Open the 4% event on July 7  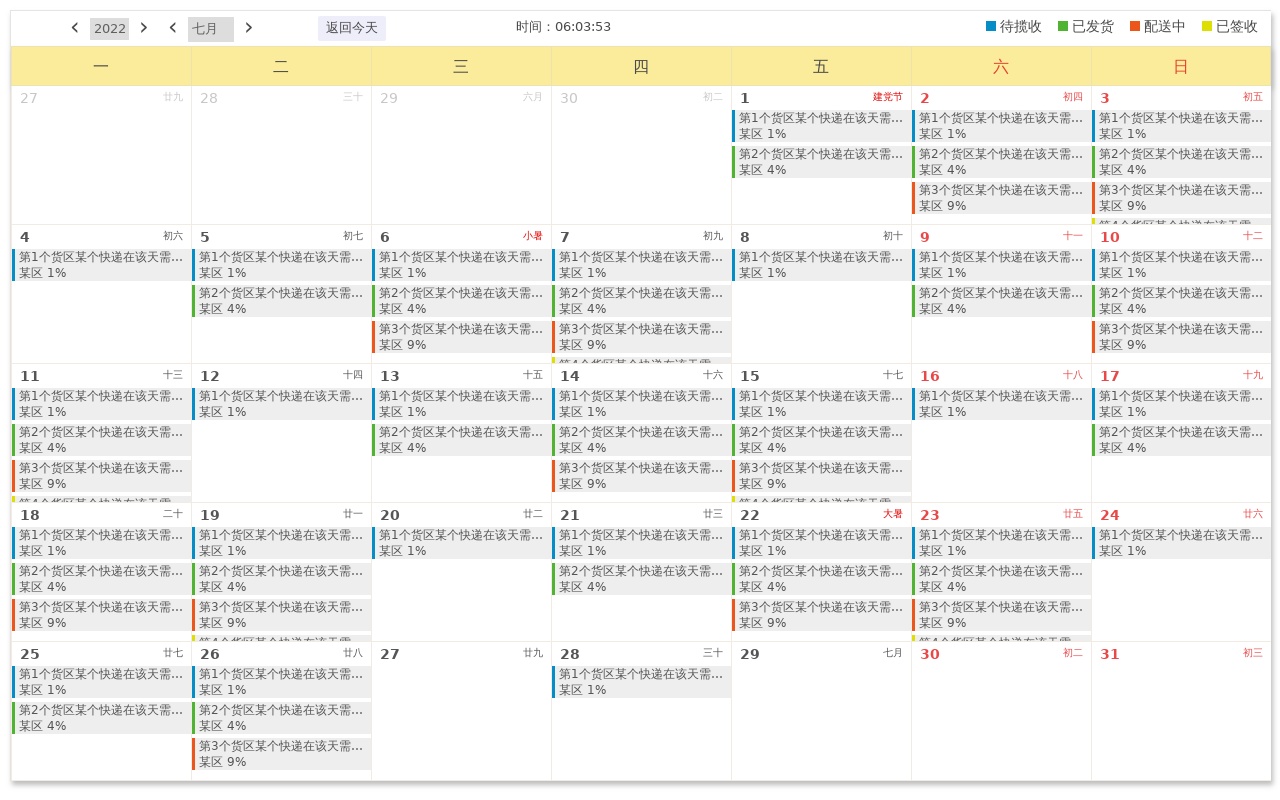tap(642, 301)
